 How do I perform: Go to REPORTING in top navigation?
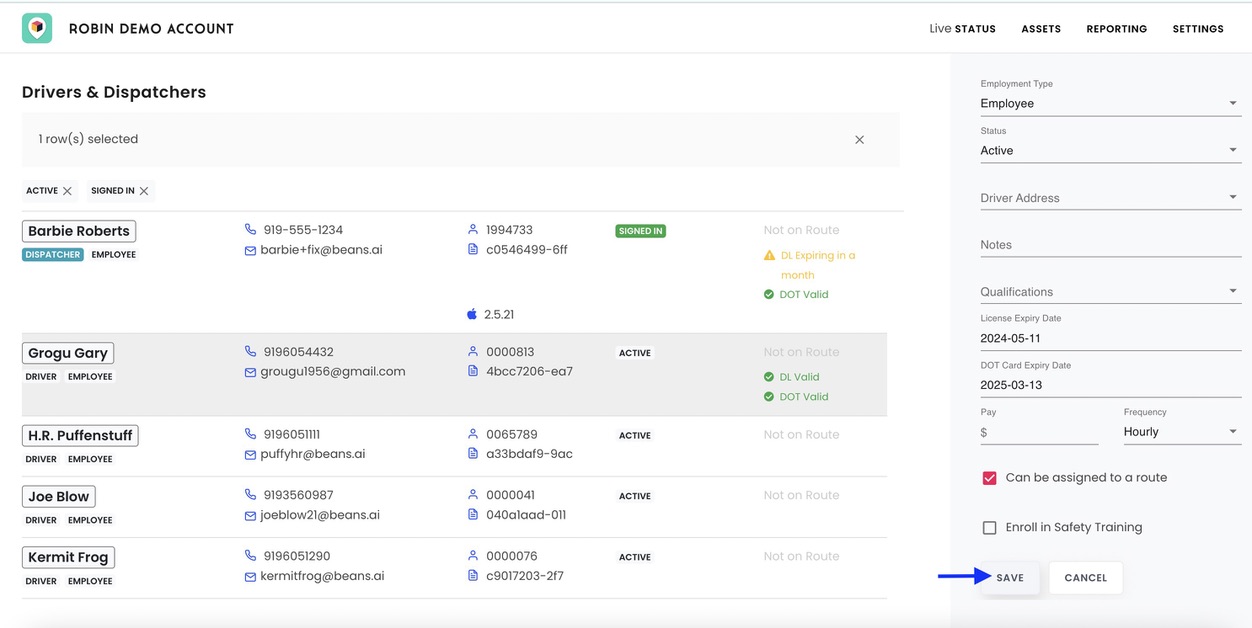click(1116, 29)
